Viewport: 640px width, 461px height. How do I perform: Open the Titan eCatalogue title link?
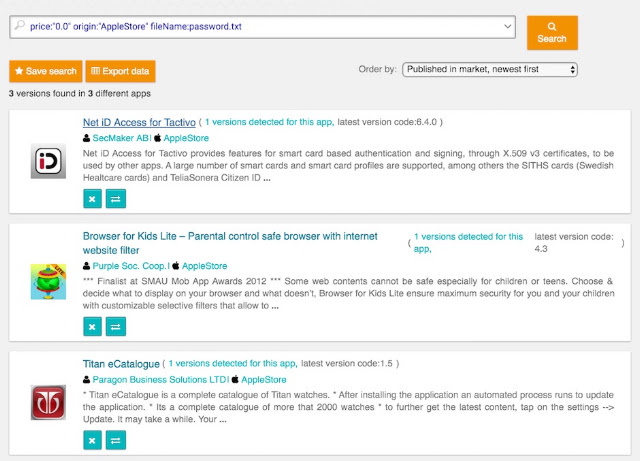click(121, 363)
